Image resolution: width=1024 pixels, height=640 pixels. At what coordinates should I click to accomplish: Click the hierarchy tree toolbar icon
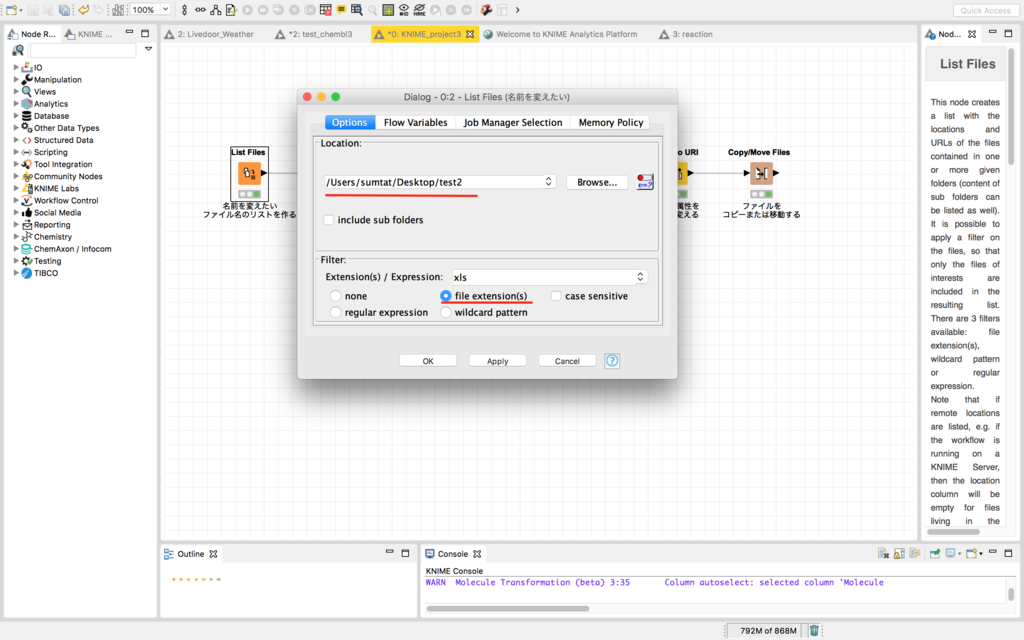[216, 10]
